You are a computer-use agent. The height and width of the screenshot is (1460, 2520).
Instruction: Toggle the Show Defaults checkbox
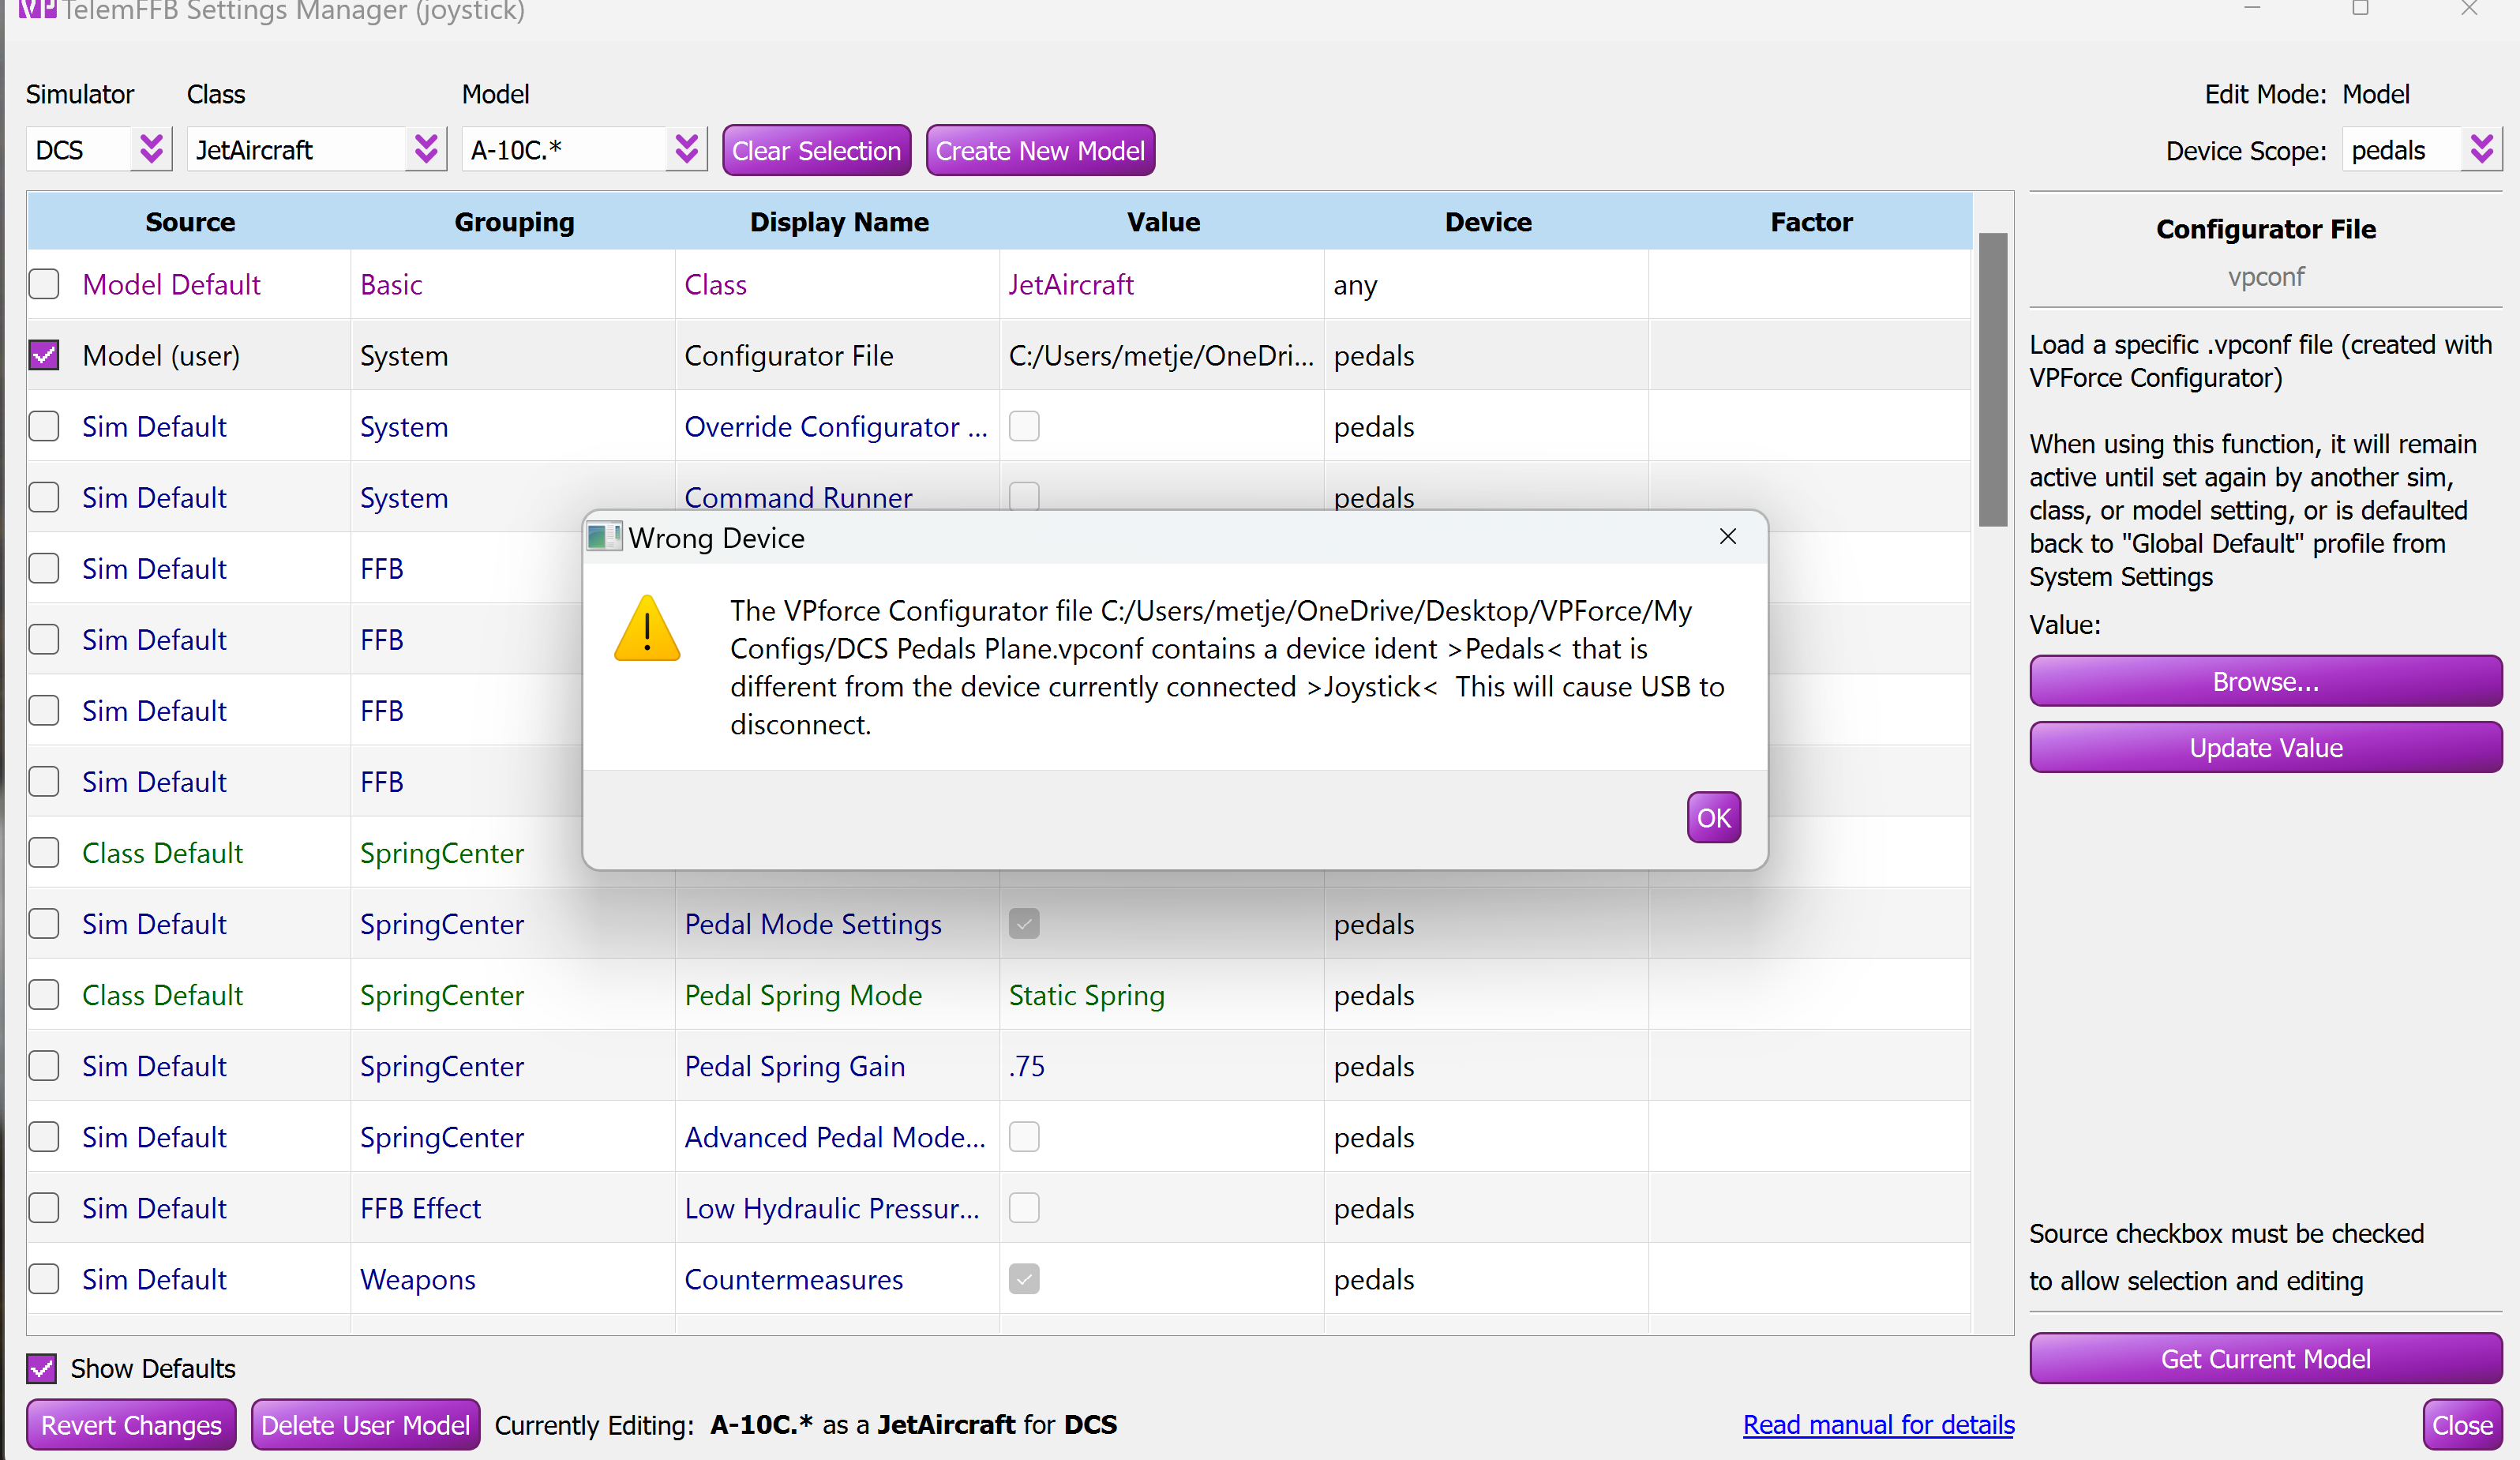coord(42,1368)
